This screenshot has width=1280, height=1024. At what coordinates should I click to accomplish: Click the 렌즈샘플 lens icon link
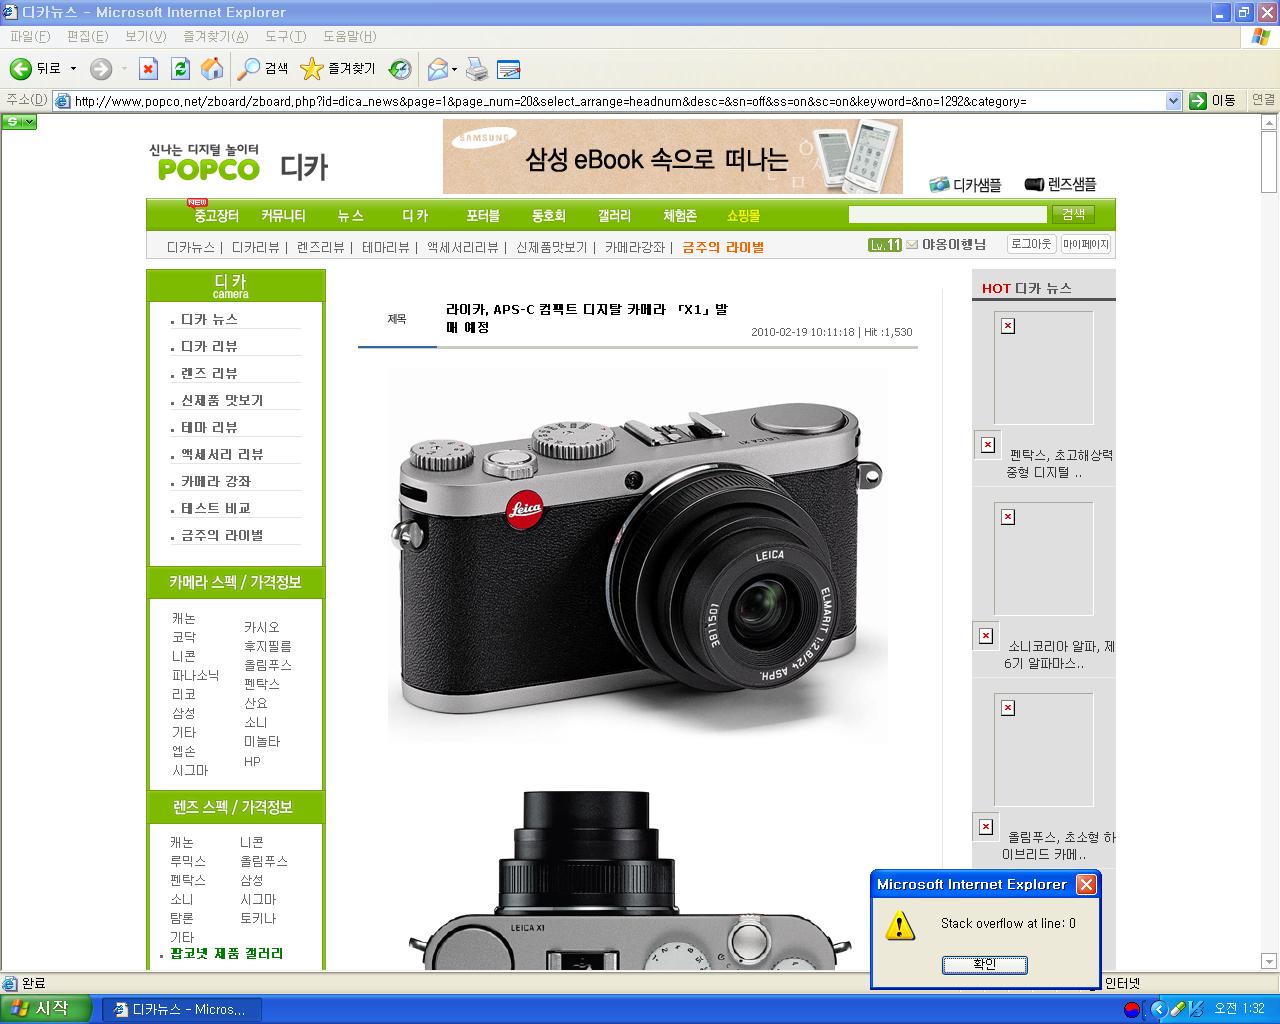click(1060, 184)
